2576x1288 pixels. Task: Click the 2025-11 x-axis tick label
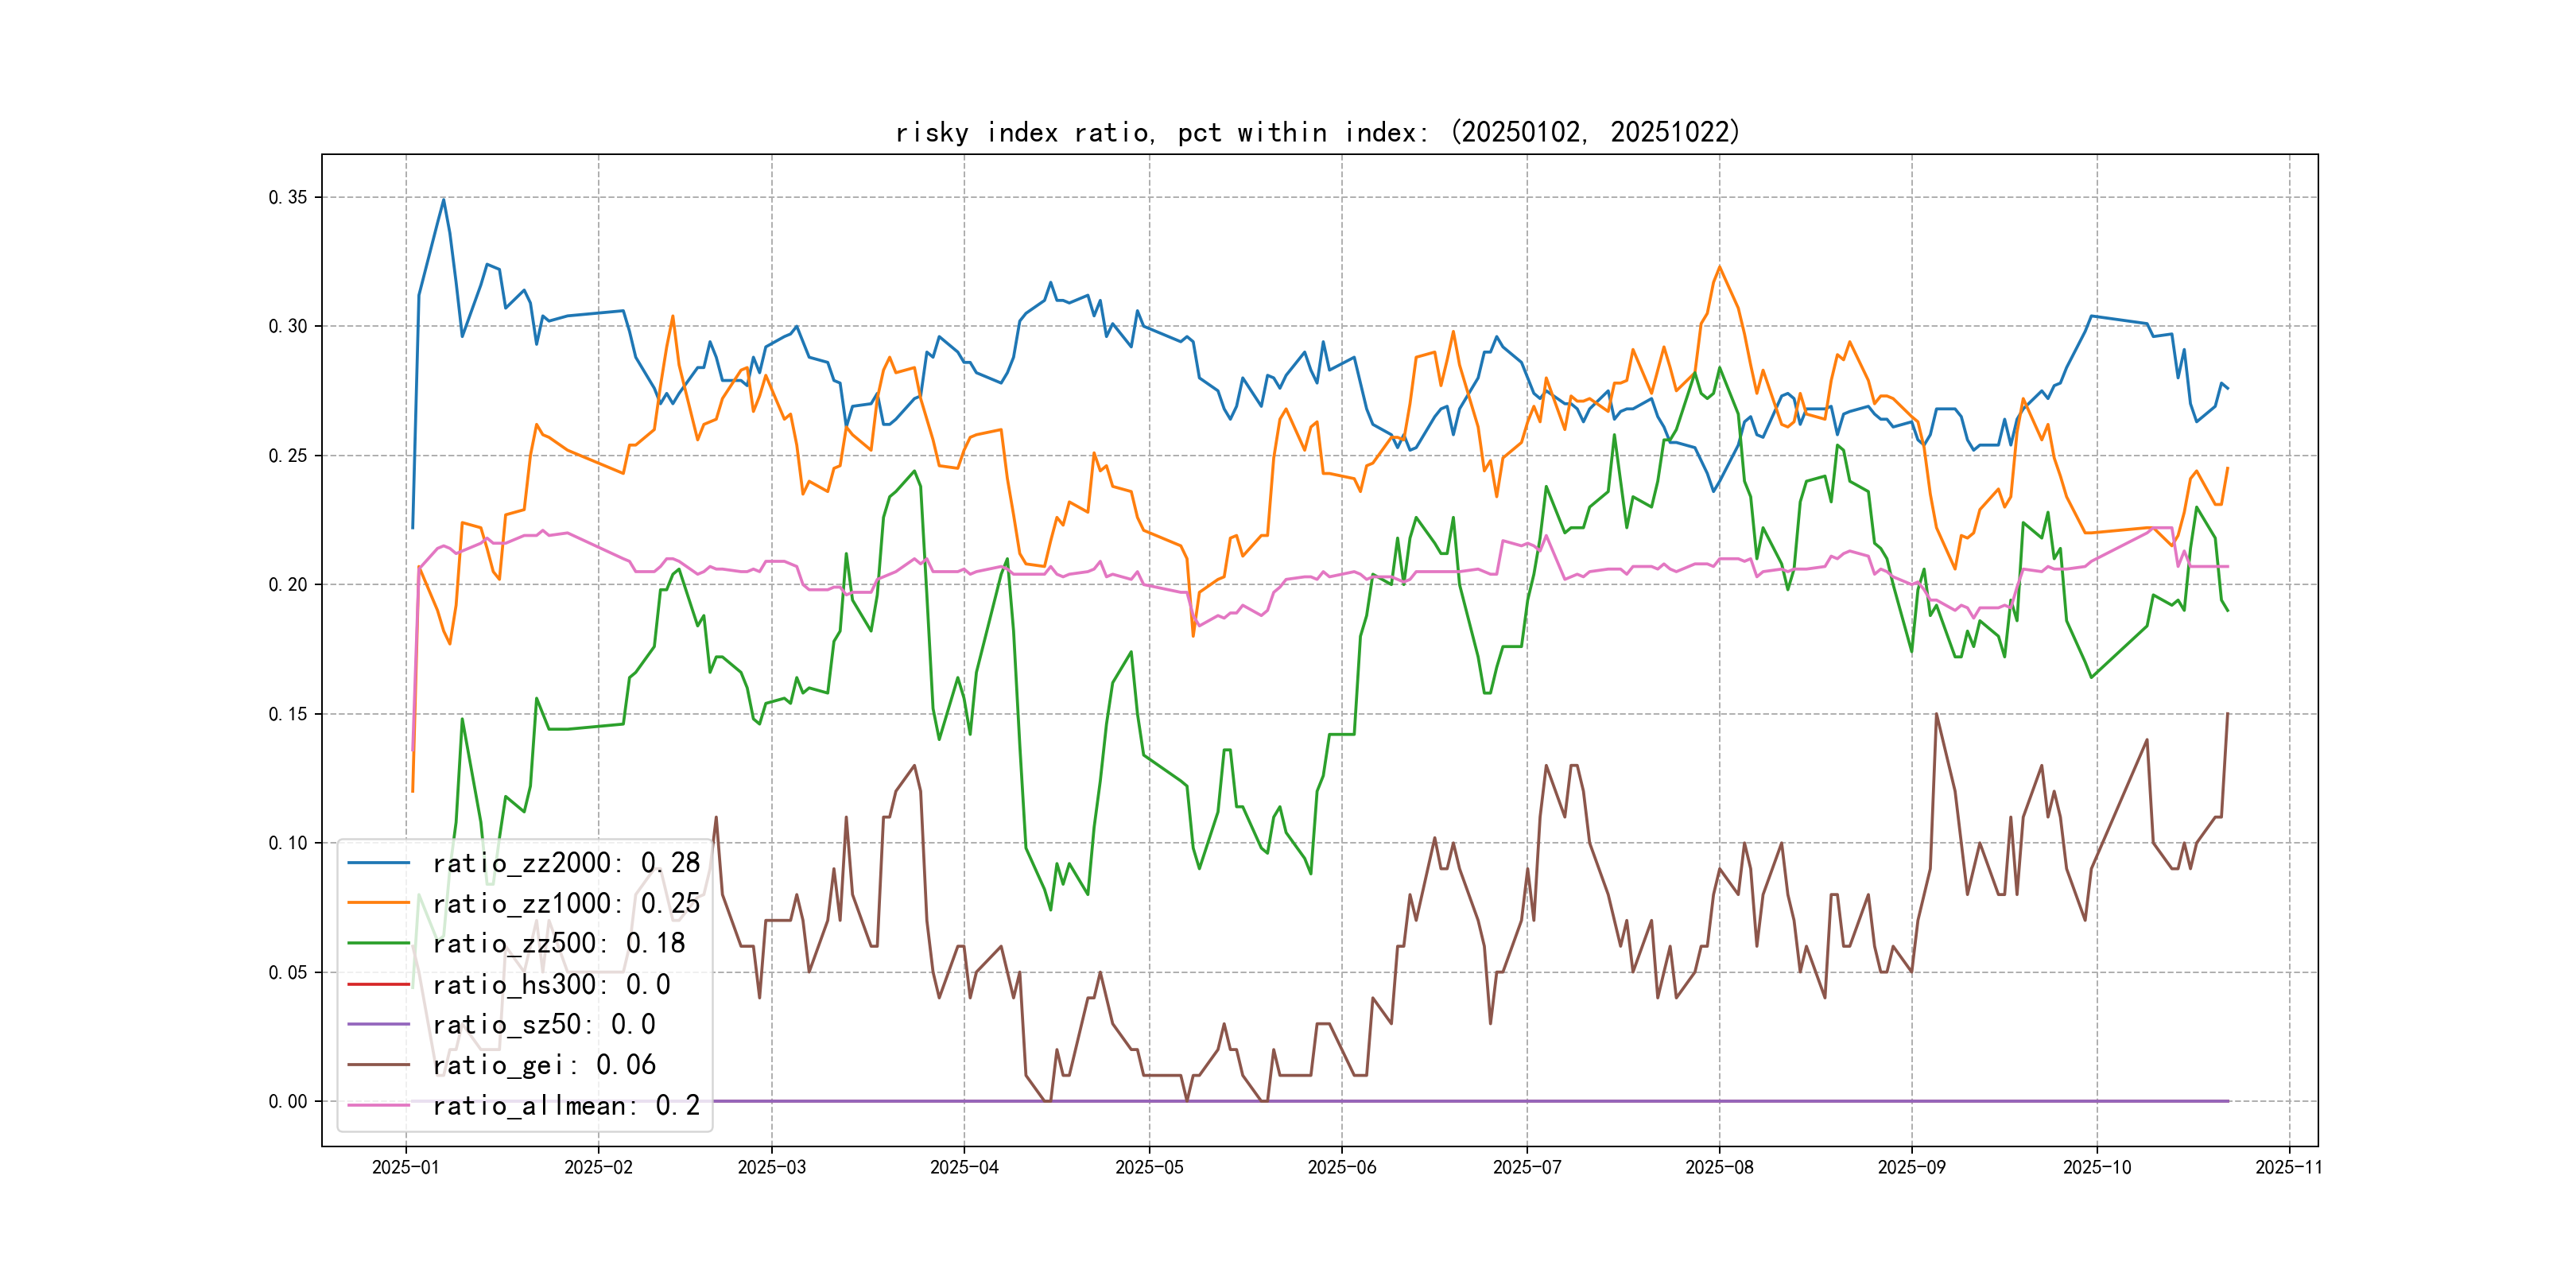(x=2288, y=1167)
